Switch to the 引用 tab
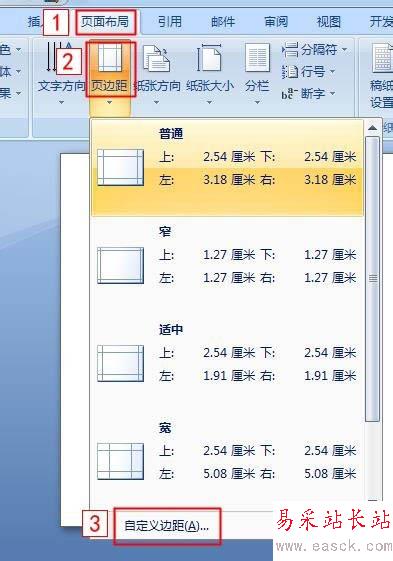Screen dimensions: 393x561 [170, 22]
